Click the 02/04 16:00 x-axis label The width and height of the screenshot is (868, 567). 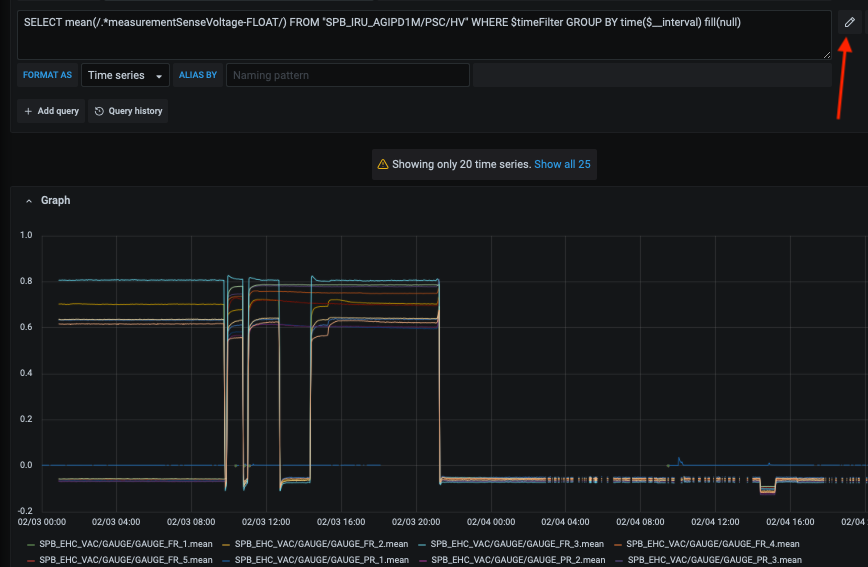tap(790, 522)
